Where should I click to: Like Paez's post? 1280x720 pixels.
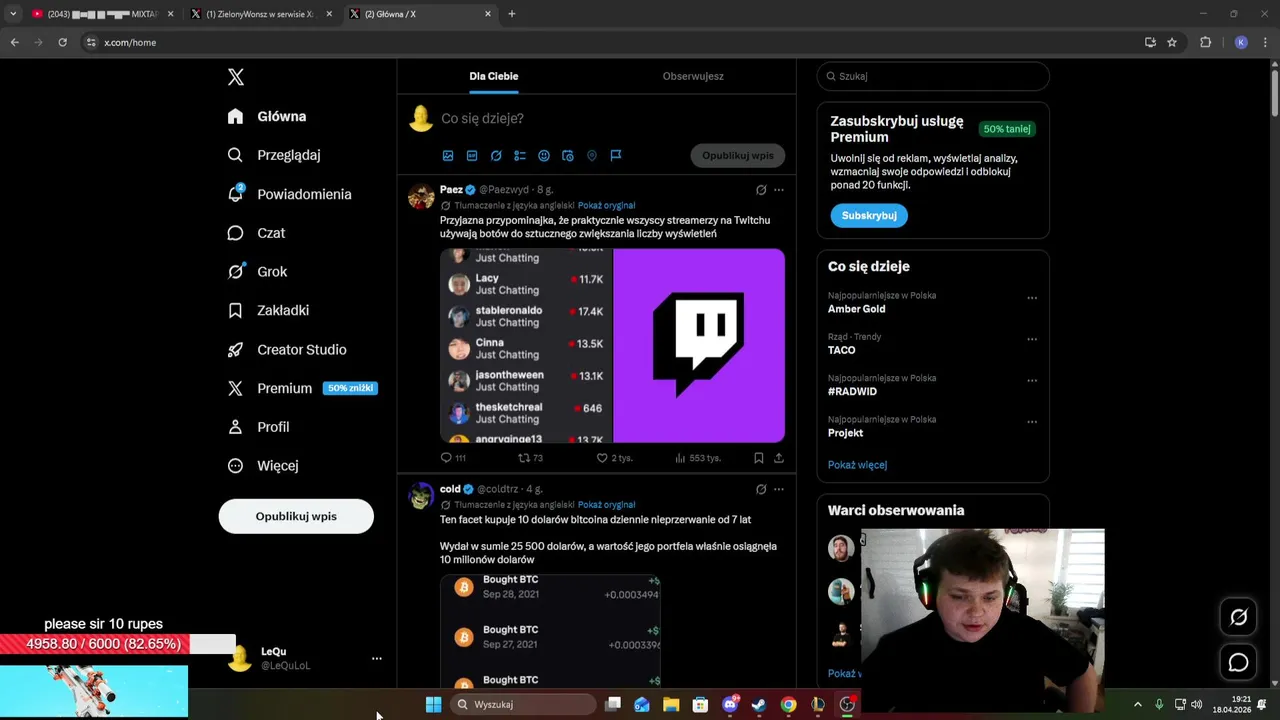614,458
